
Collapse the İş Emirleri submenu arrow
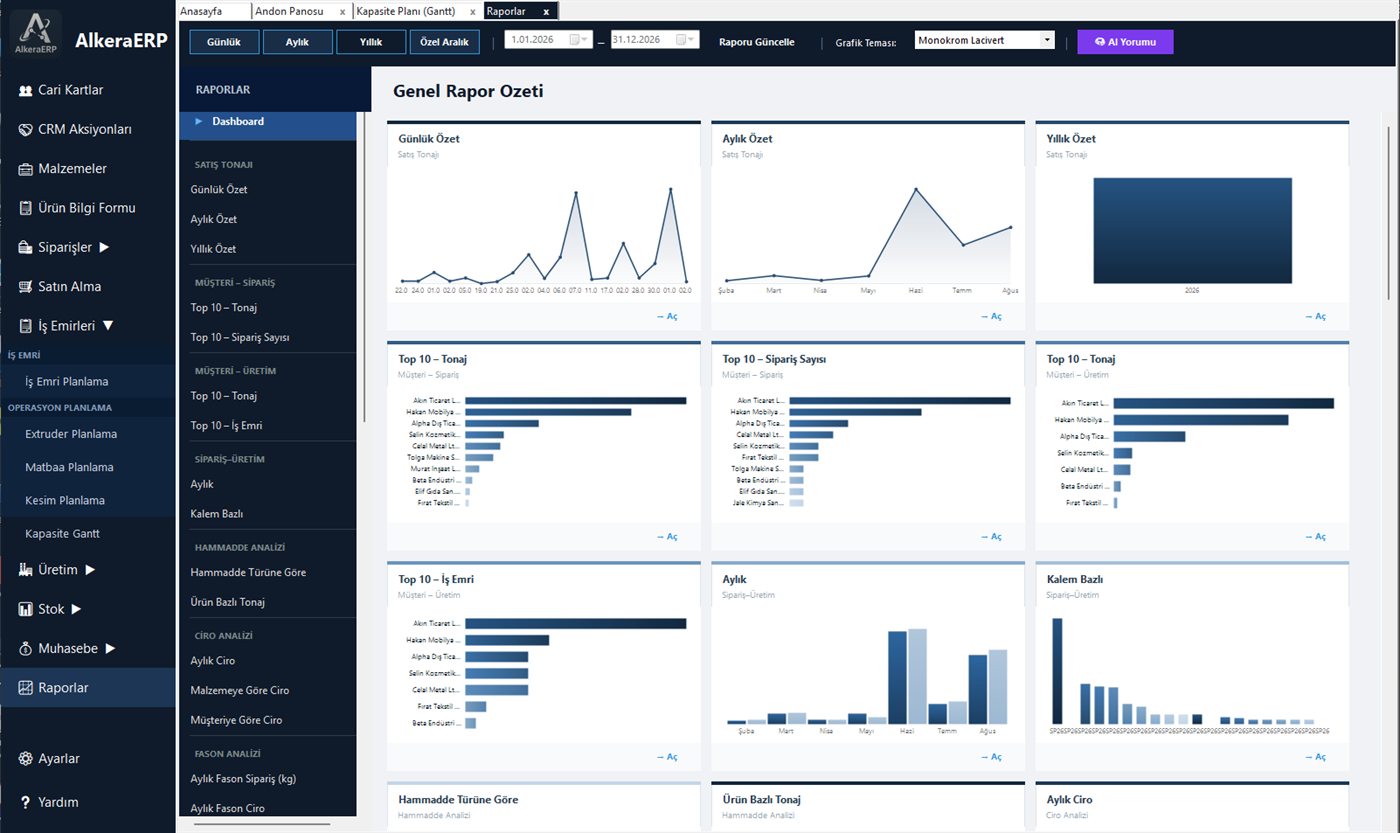[108, 326]
